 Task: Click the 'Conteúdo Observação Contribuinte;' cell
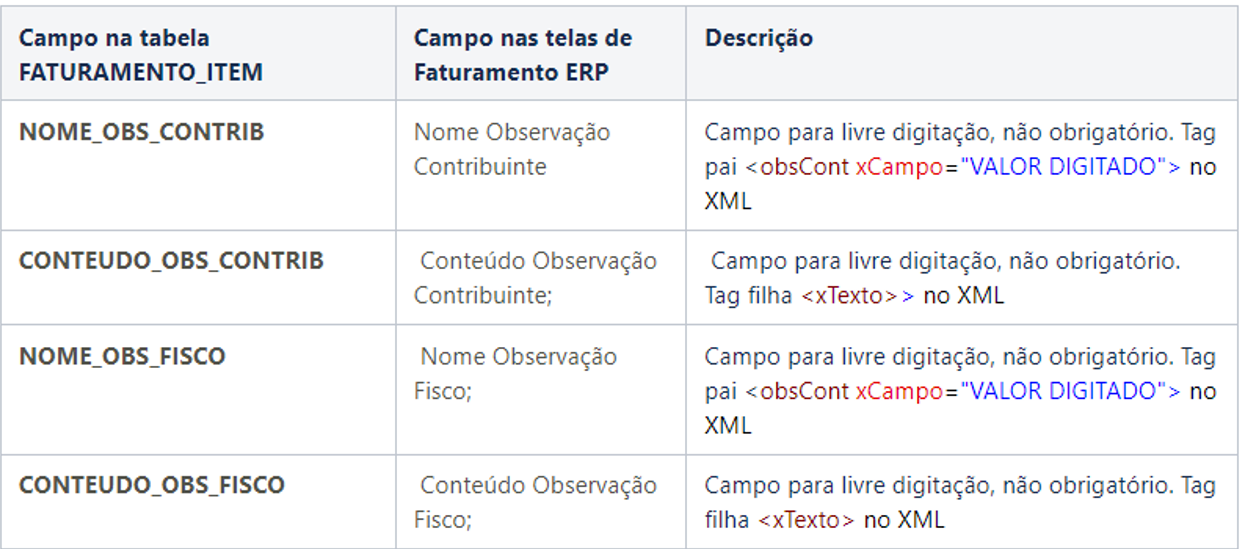[536, 278]
